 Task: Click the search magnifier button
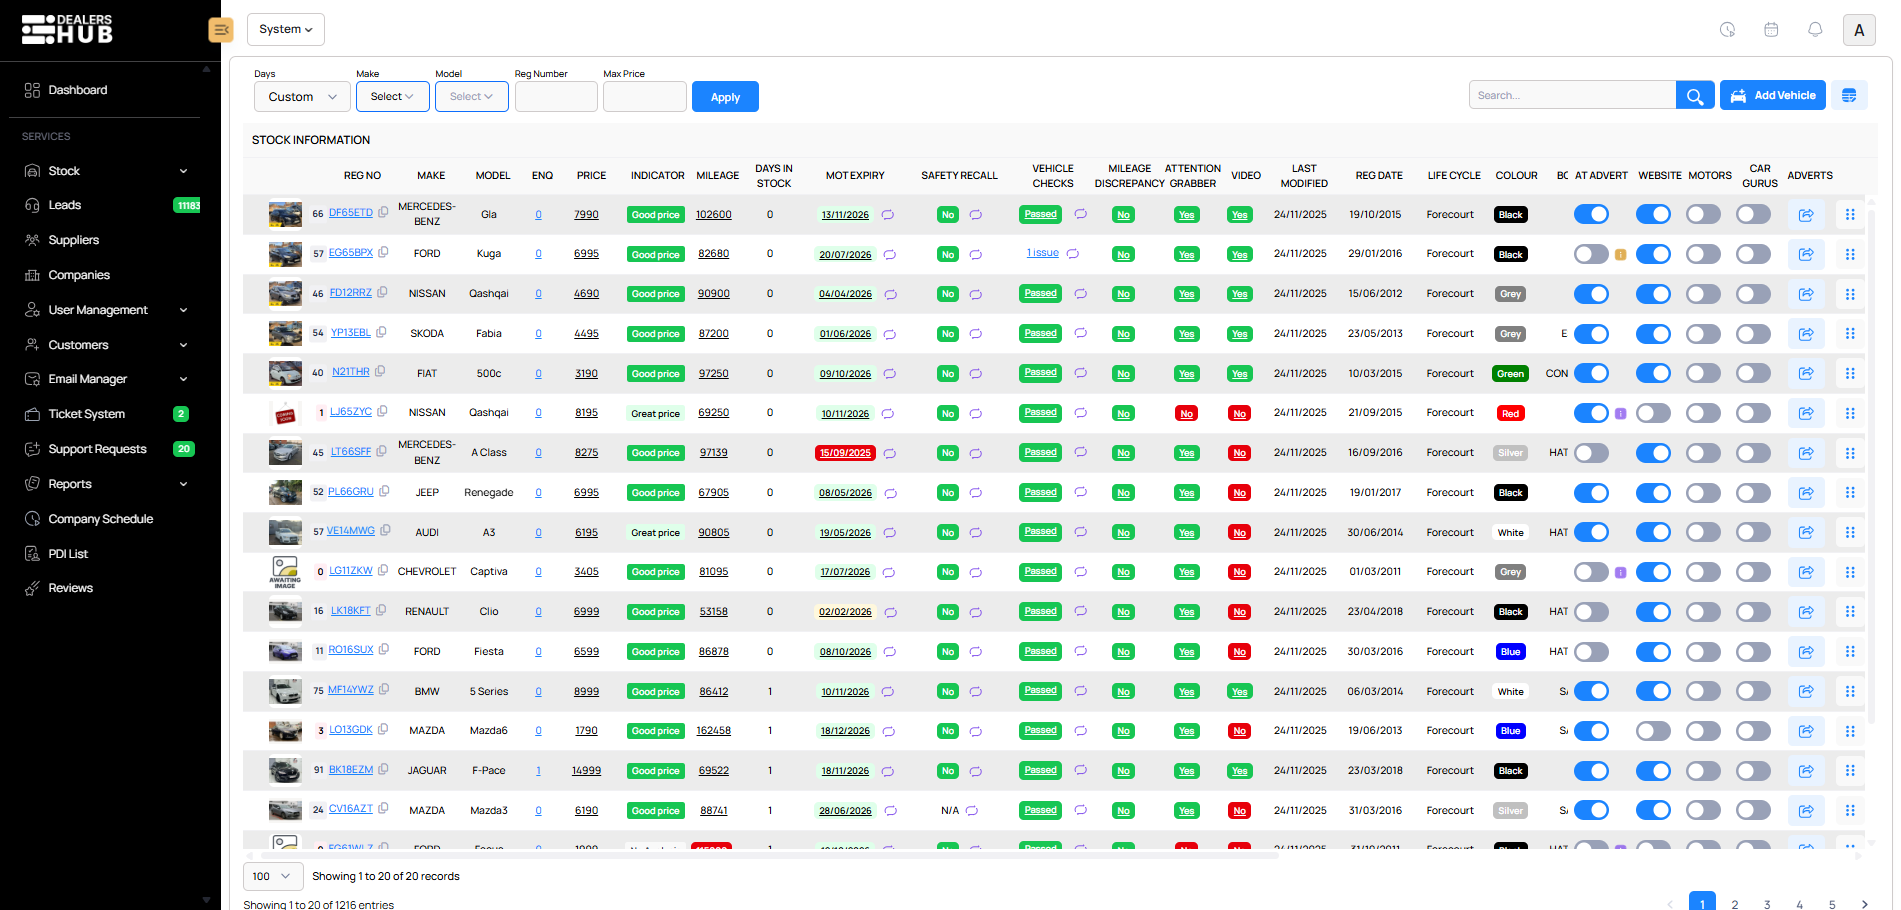tap(1695, 96)
